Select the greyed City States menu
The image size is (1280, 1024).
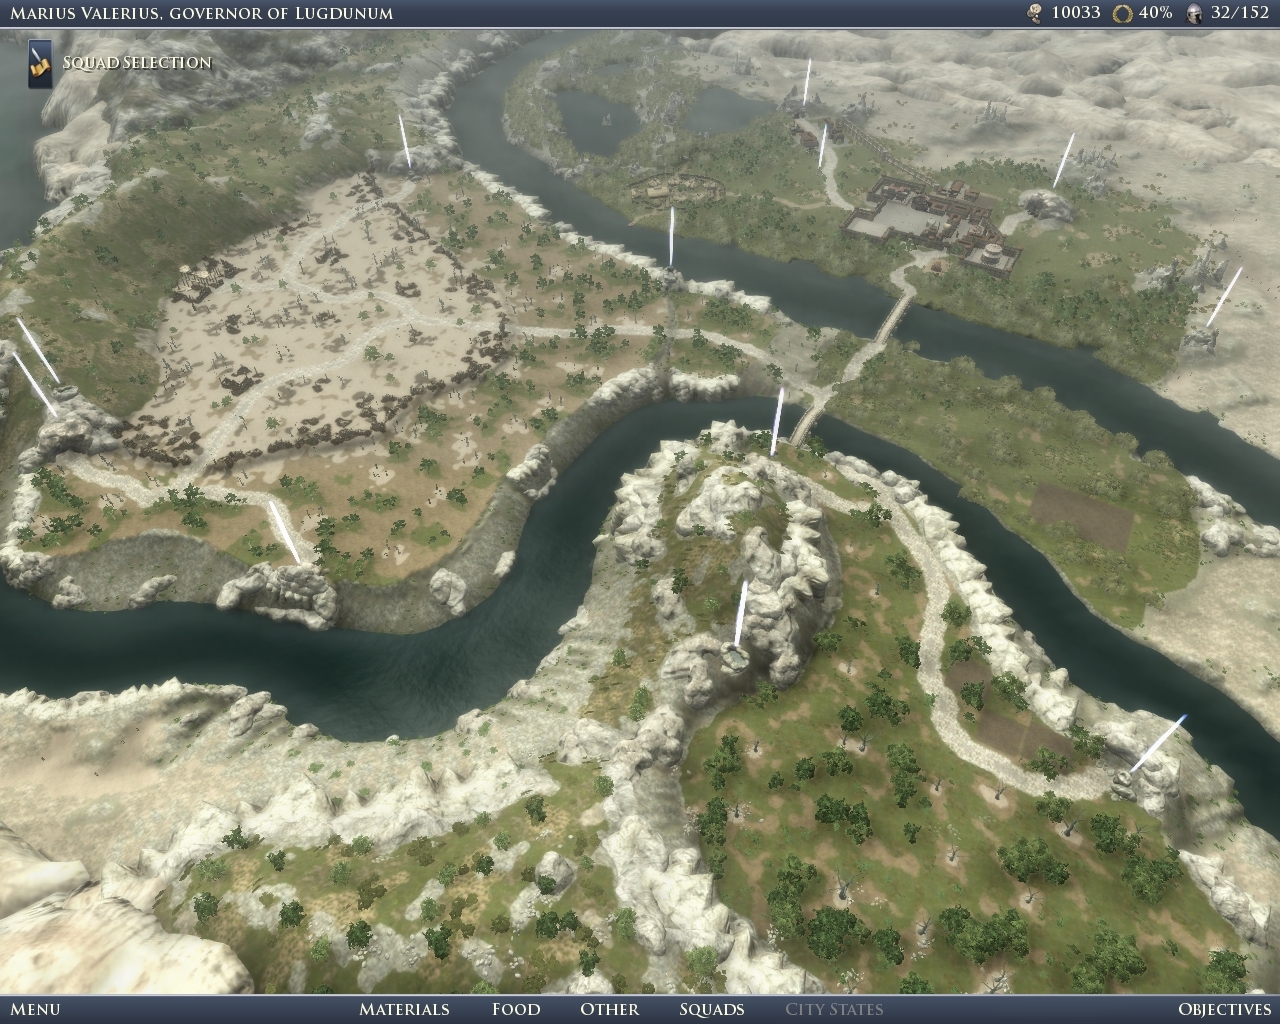(834, 1009)
